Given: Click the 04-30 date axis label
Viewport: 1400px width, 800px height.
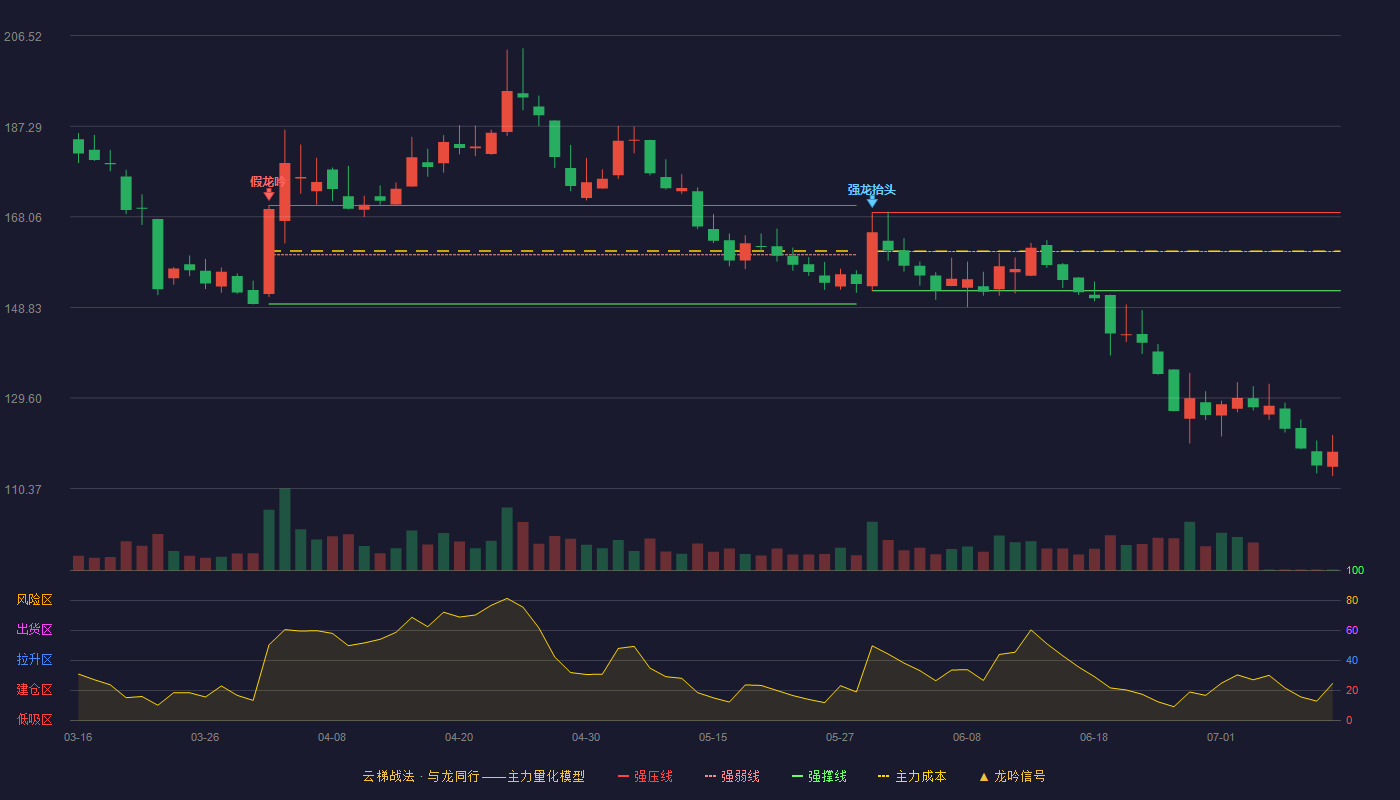Looking at the screenshot, I should pyautogui.click(x=586, y=737).
